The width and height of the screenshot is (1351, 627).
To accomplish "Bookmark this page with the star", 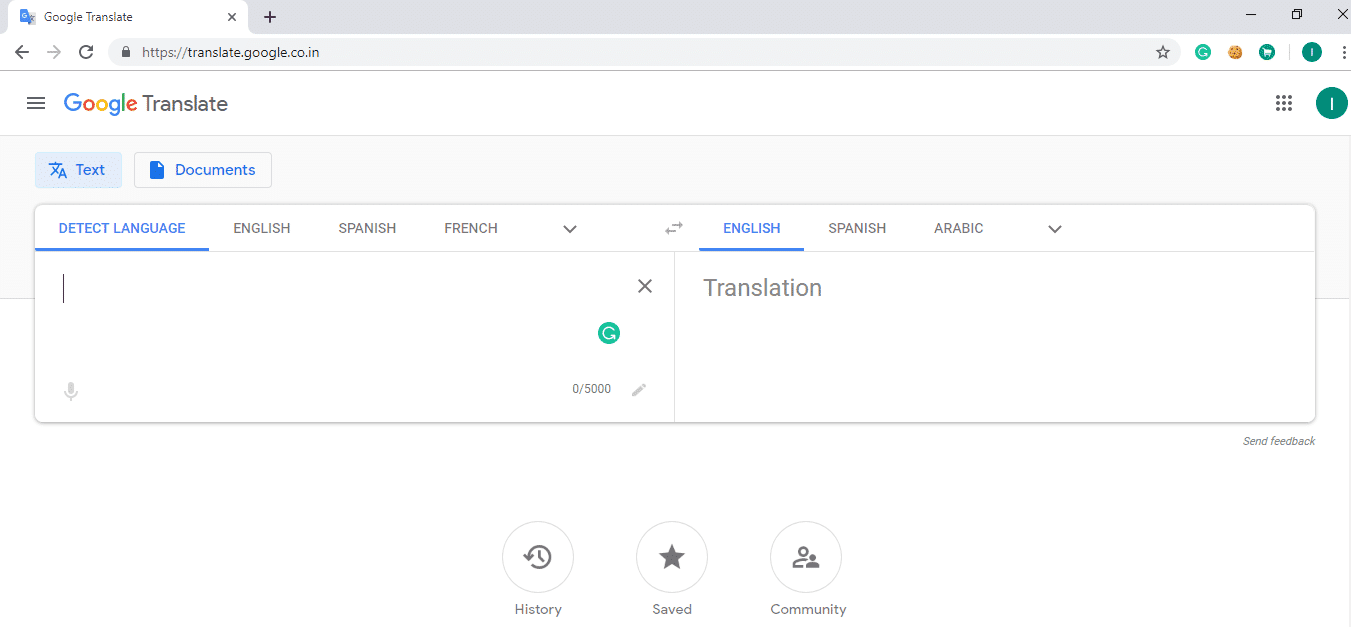I will tap(1163, 51).
